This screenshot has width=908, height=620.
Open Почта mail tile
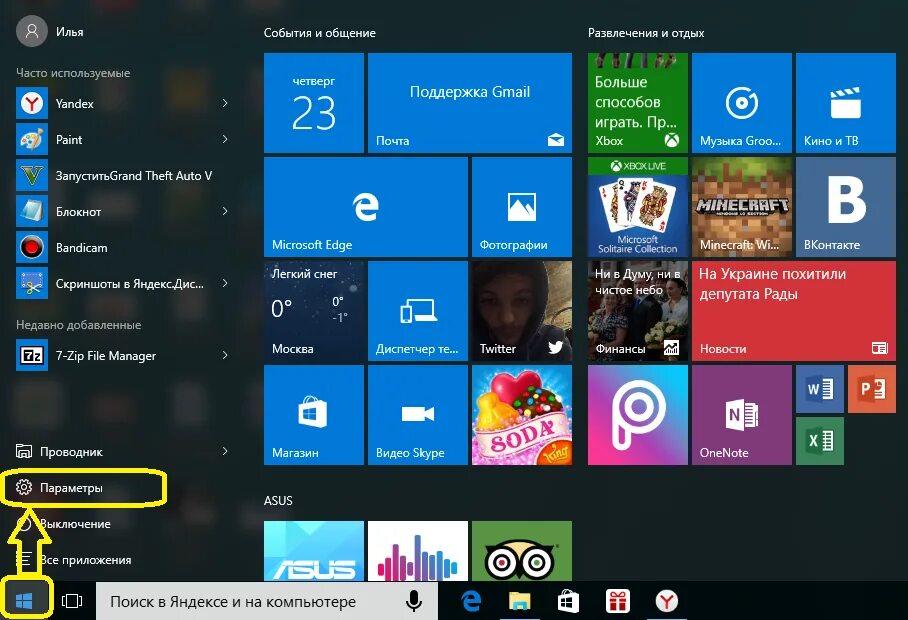[470, 103]
